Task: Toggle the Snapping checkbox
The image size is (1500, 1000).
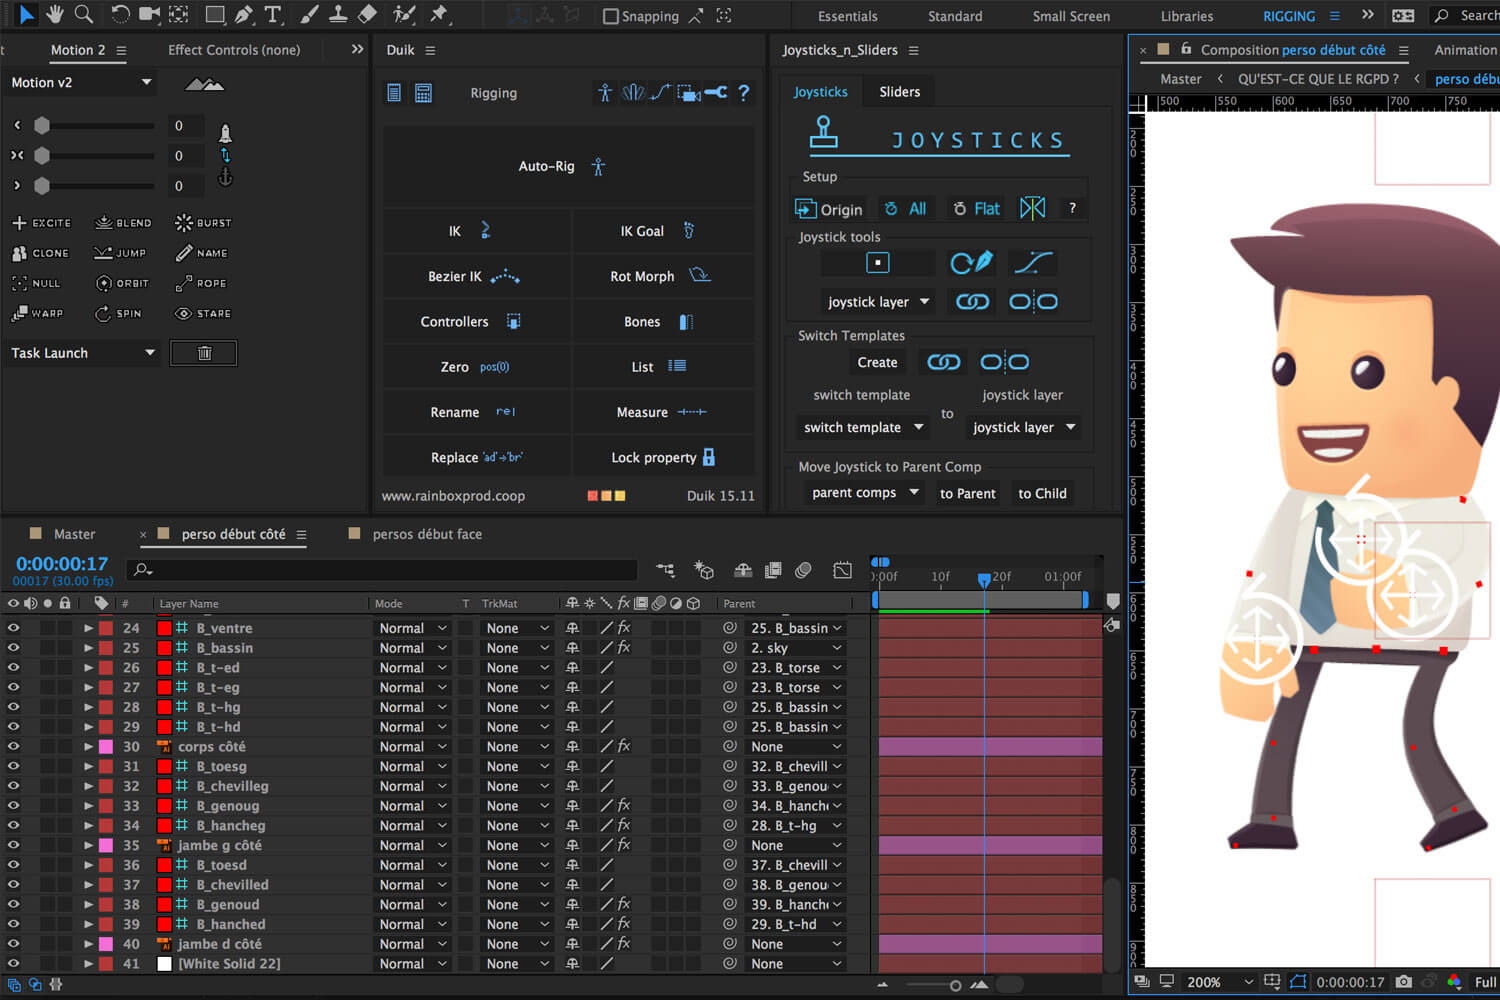Action: coord(611,16)
